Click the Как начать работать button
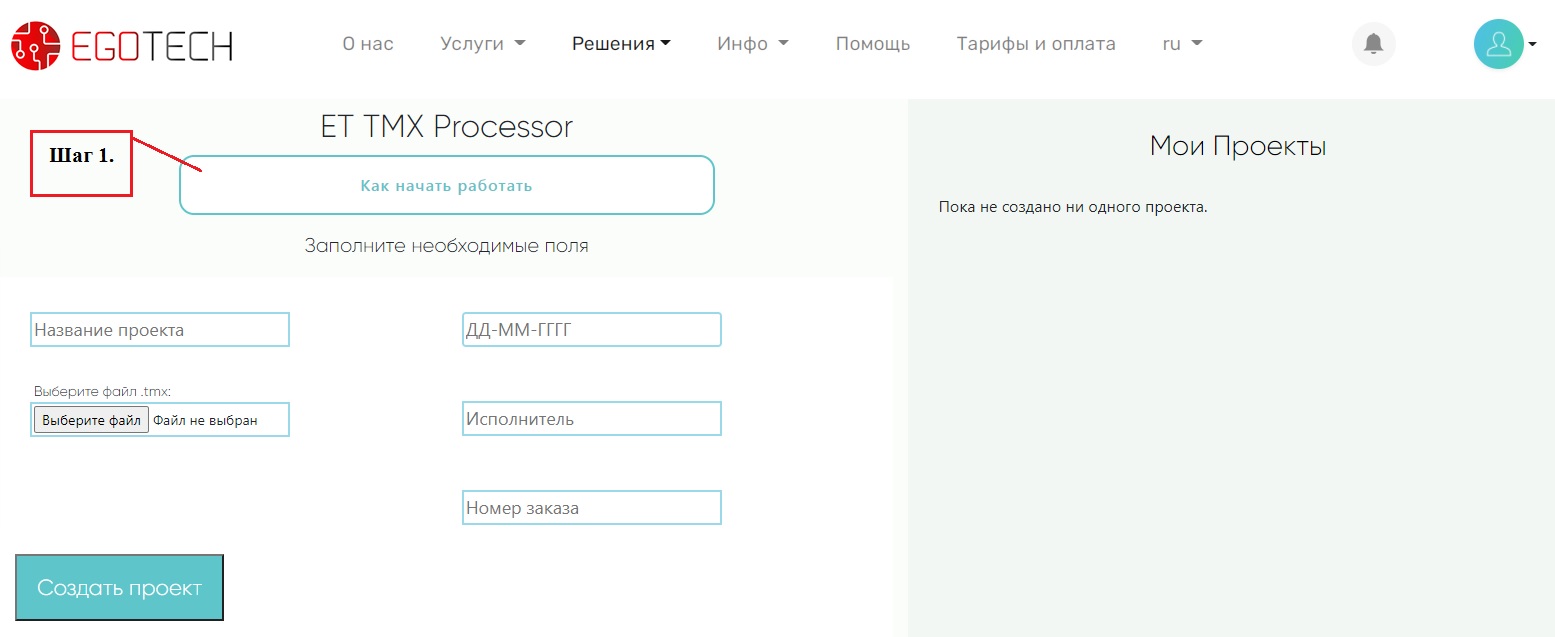 coord(446,185)
